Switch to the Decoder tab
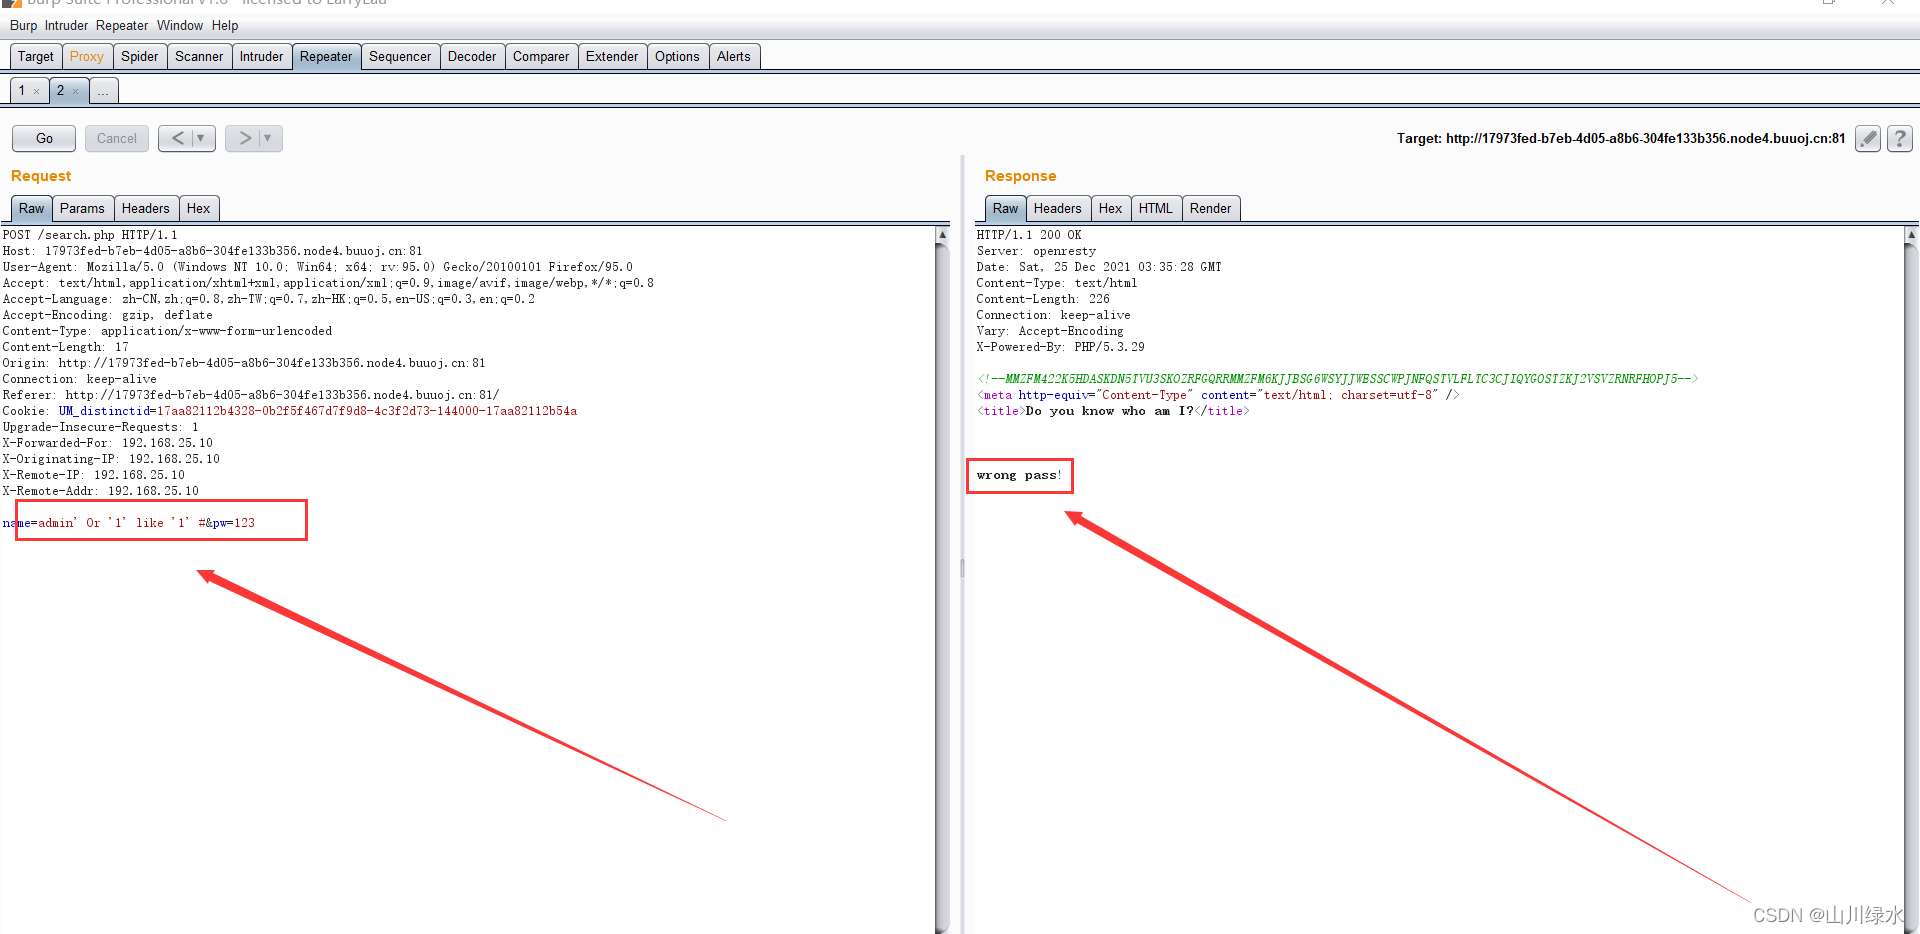1920x934 pixels. 472,56
